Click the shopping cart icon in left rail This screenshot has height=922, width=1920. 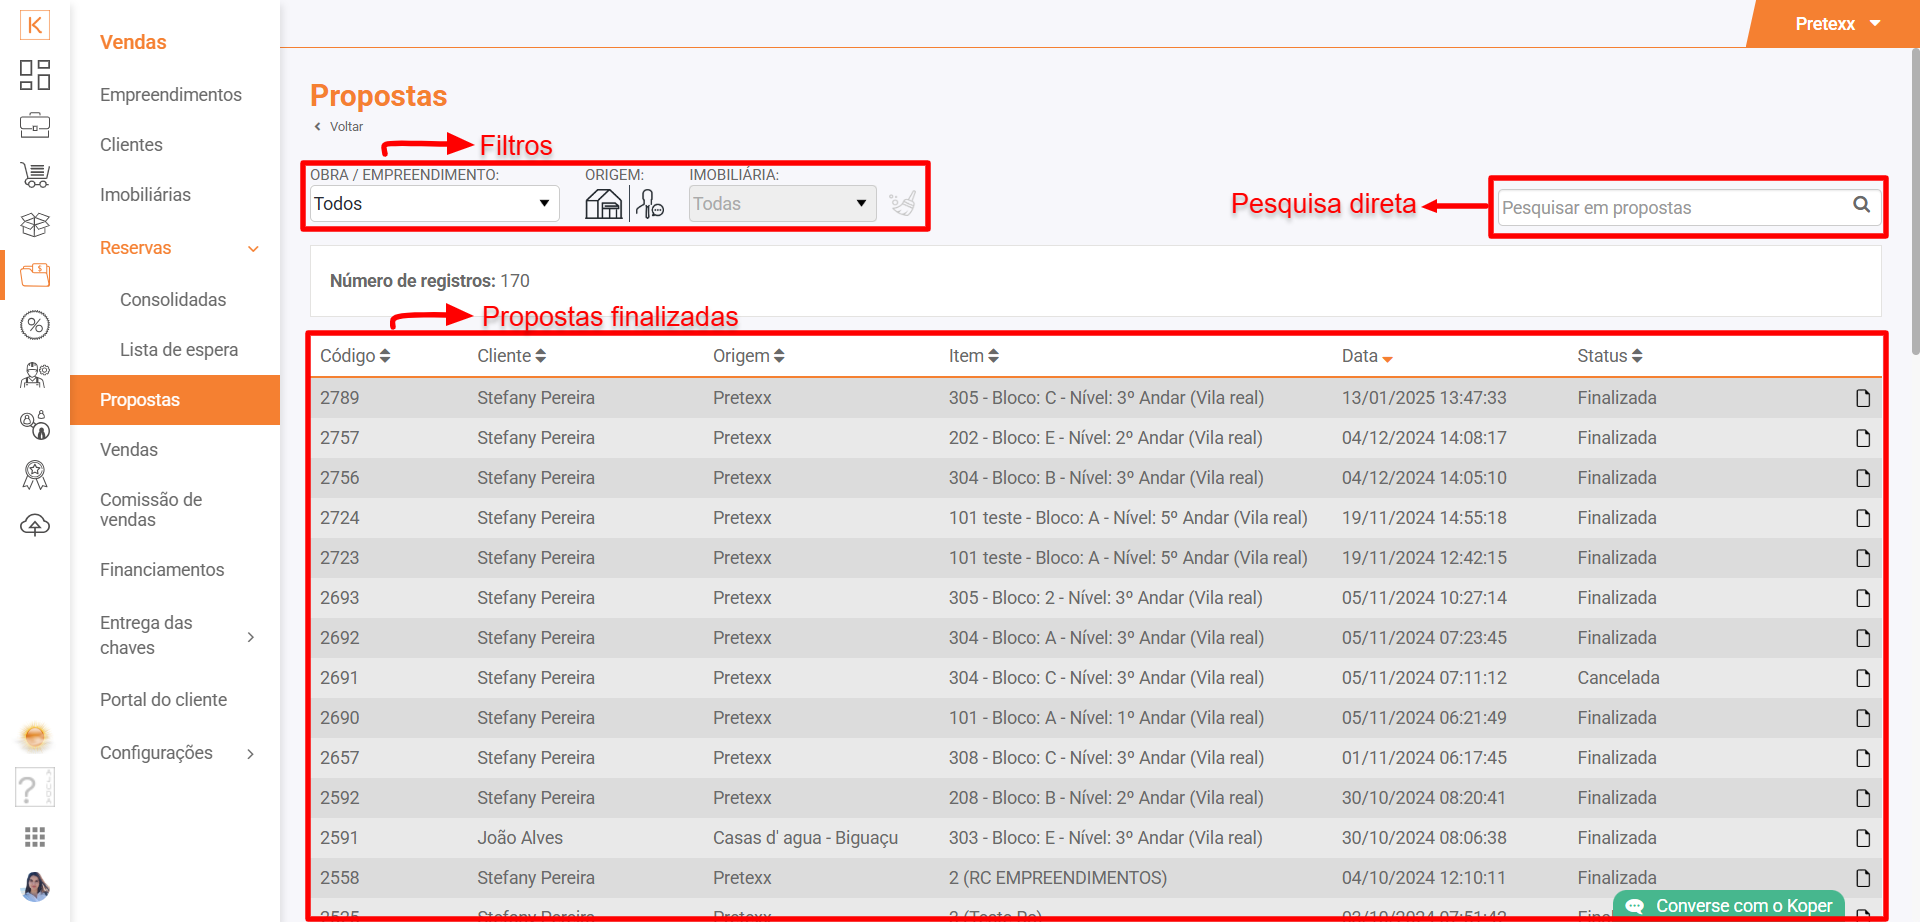tap(35, 175)
